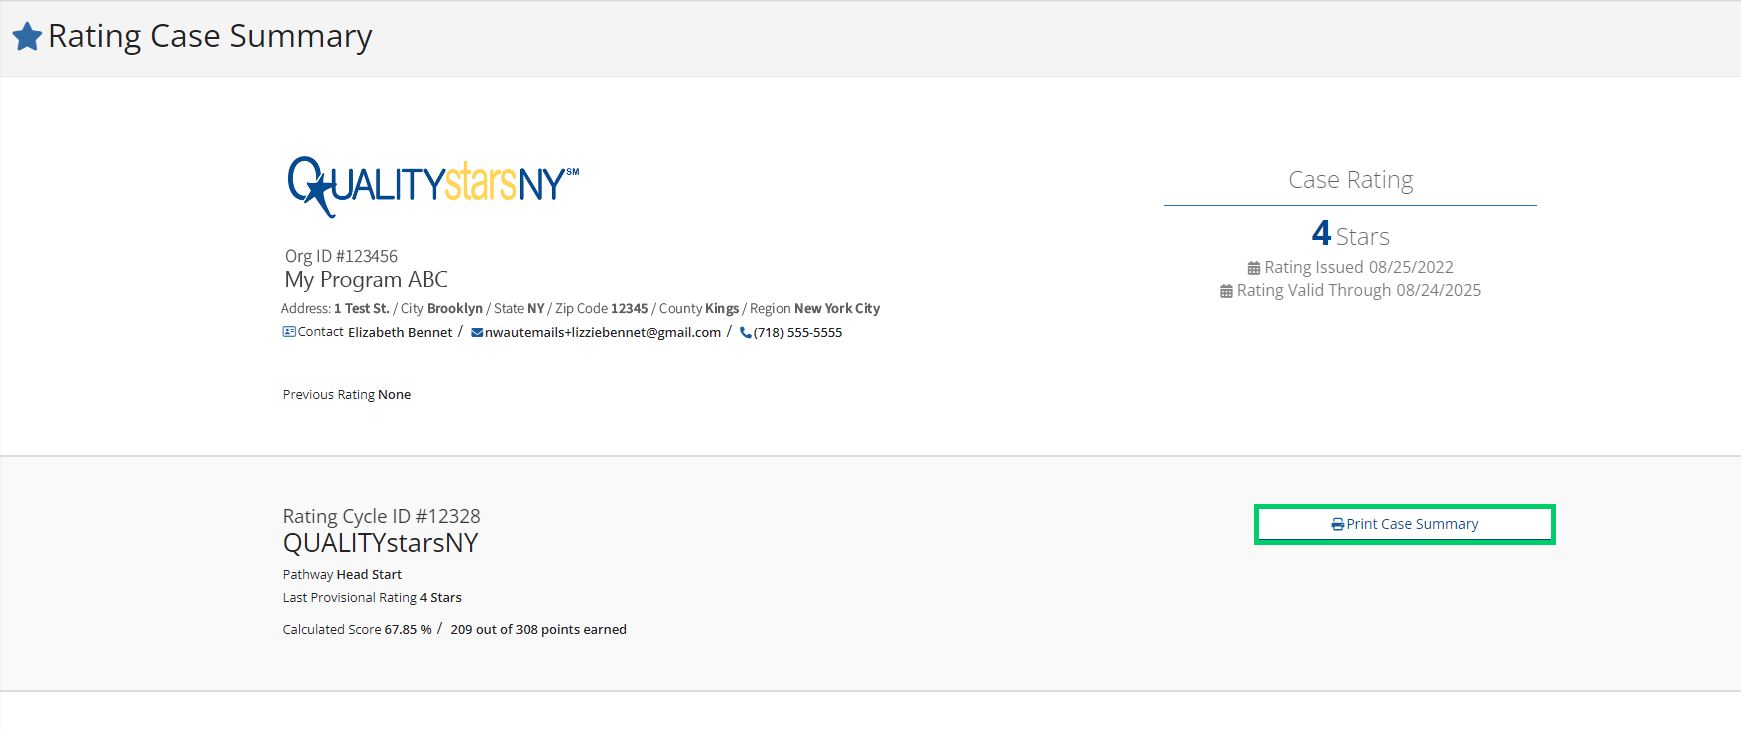Click the contact card icon before Contact

[x=289, y=332]
